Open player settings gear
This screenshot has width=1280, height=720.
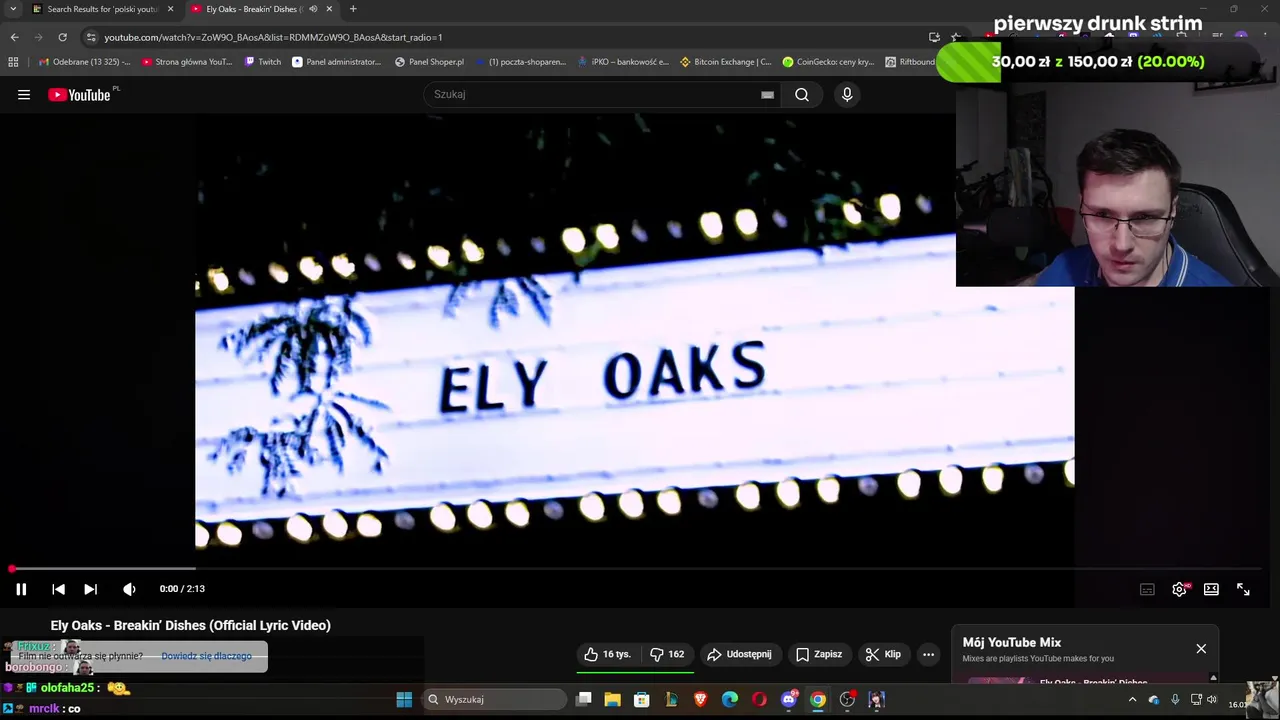pos(1179,590)
